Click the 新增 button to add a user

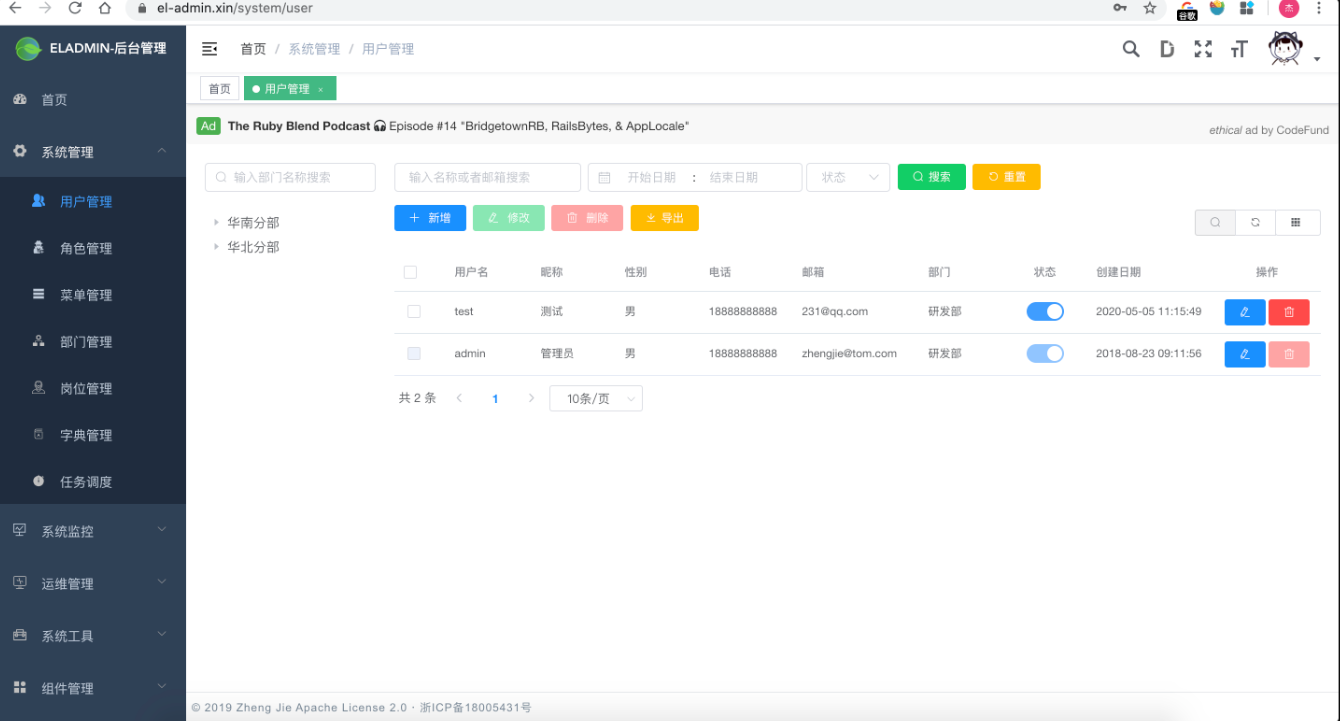coord(430,217)
